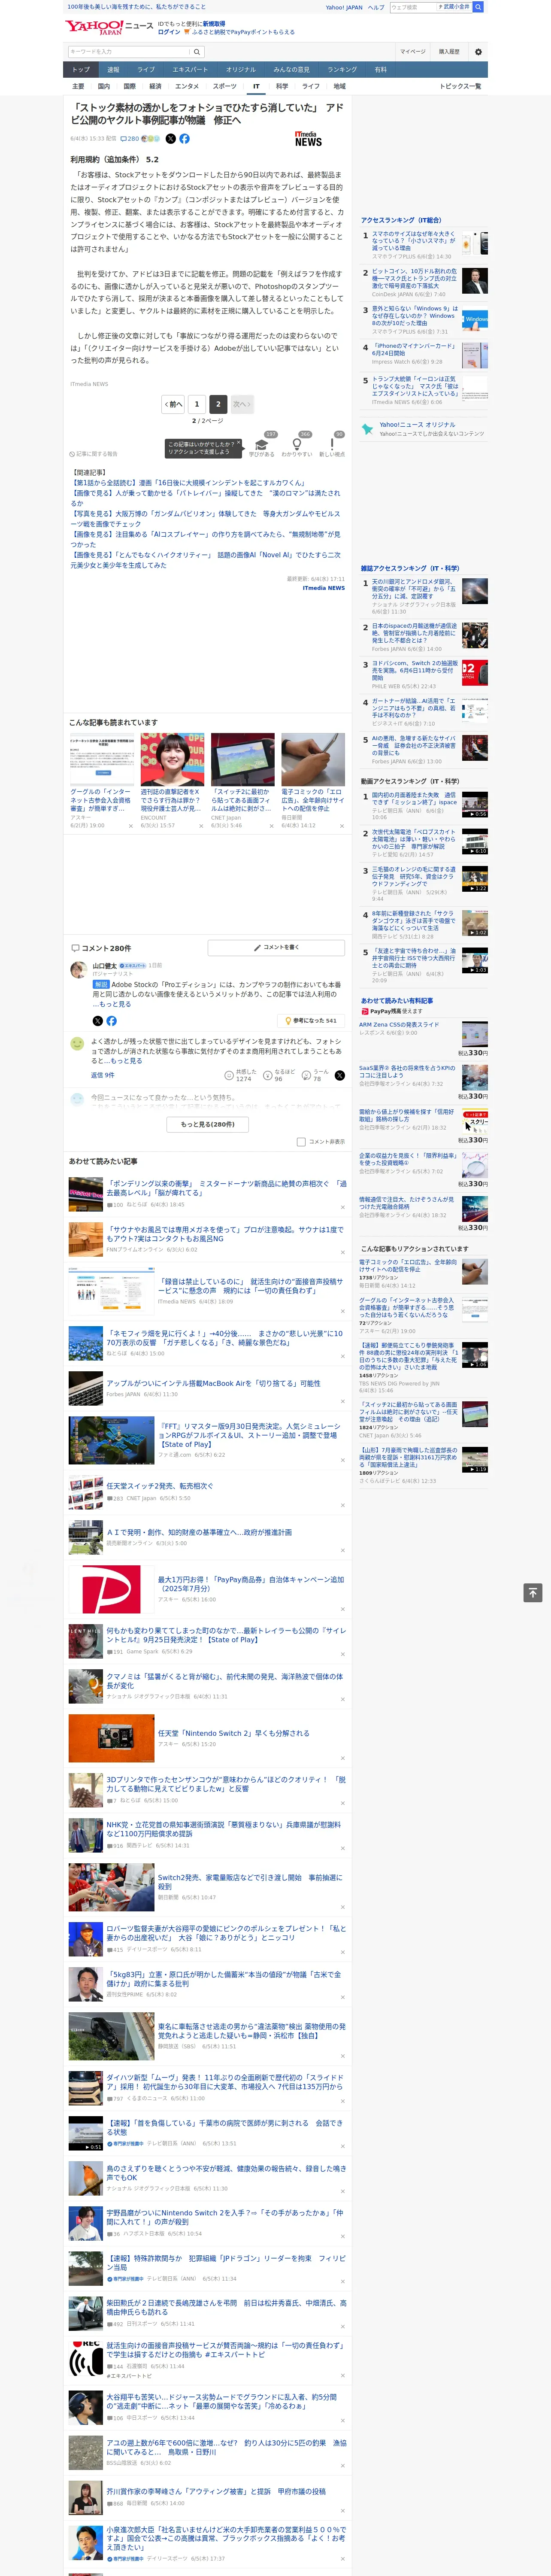Click もっと見る(280件) comments button
This screenshot has height=2576, width=551.
click(x=208, y=1124)
